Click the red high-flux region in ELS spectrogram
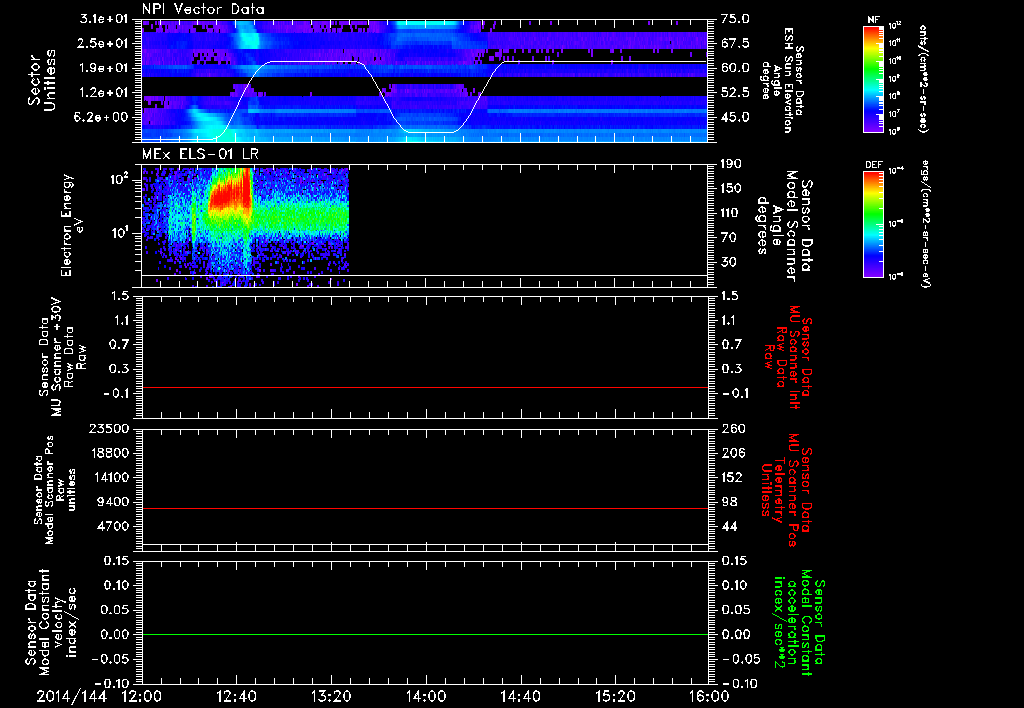The image size is (1024, 708). (x=229, y=194)
